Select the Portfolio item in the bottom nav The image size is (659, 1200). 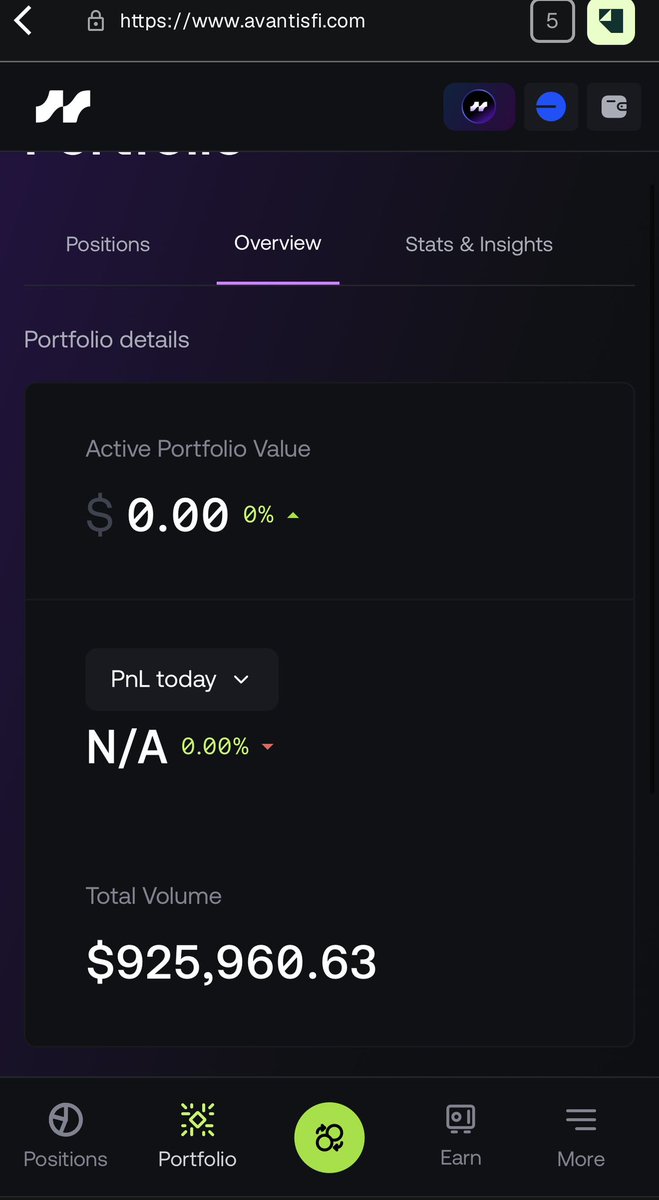[x=197, y=1137]
